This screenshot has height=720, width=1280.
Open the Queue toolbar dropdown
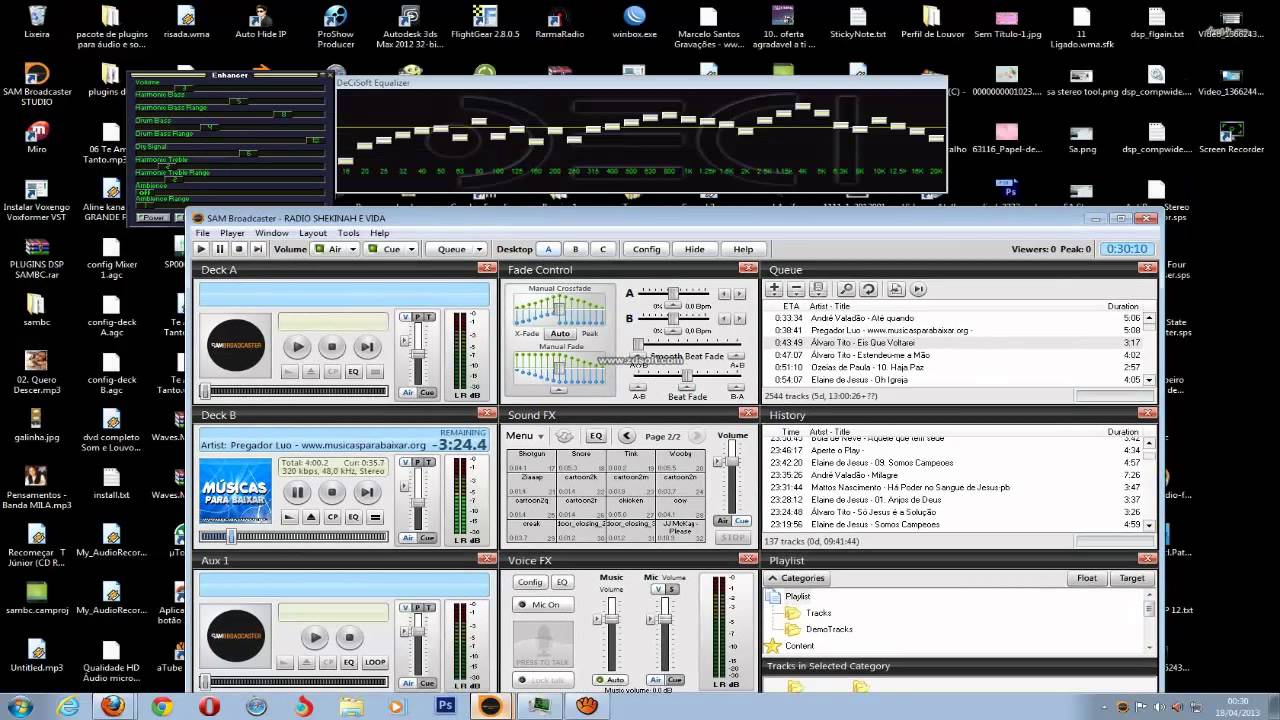coord(479,249)
